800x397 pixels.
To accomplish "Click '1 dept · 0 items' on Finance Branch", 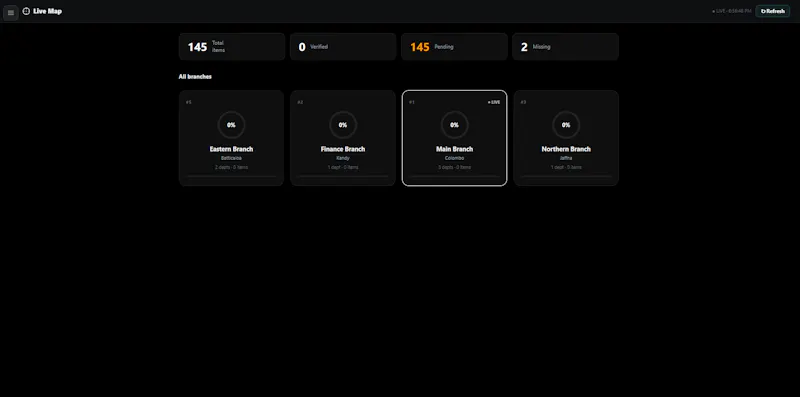I will pos(343,167).
